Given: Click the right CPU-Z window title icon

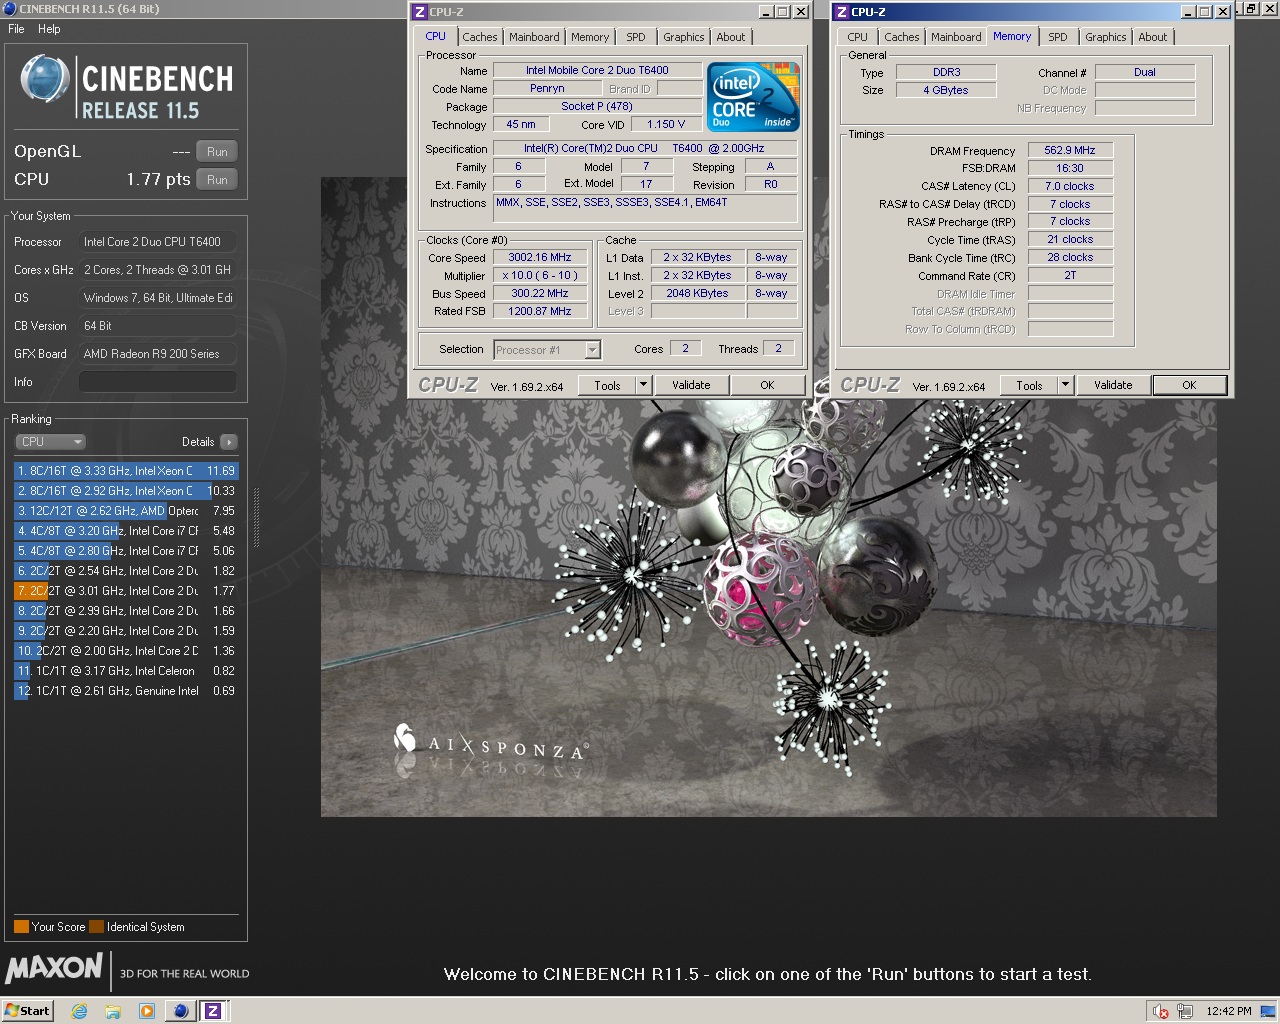Looking at the screenshot, I should point(842,12).
